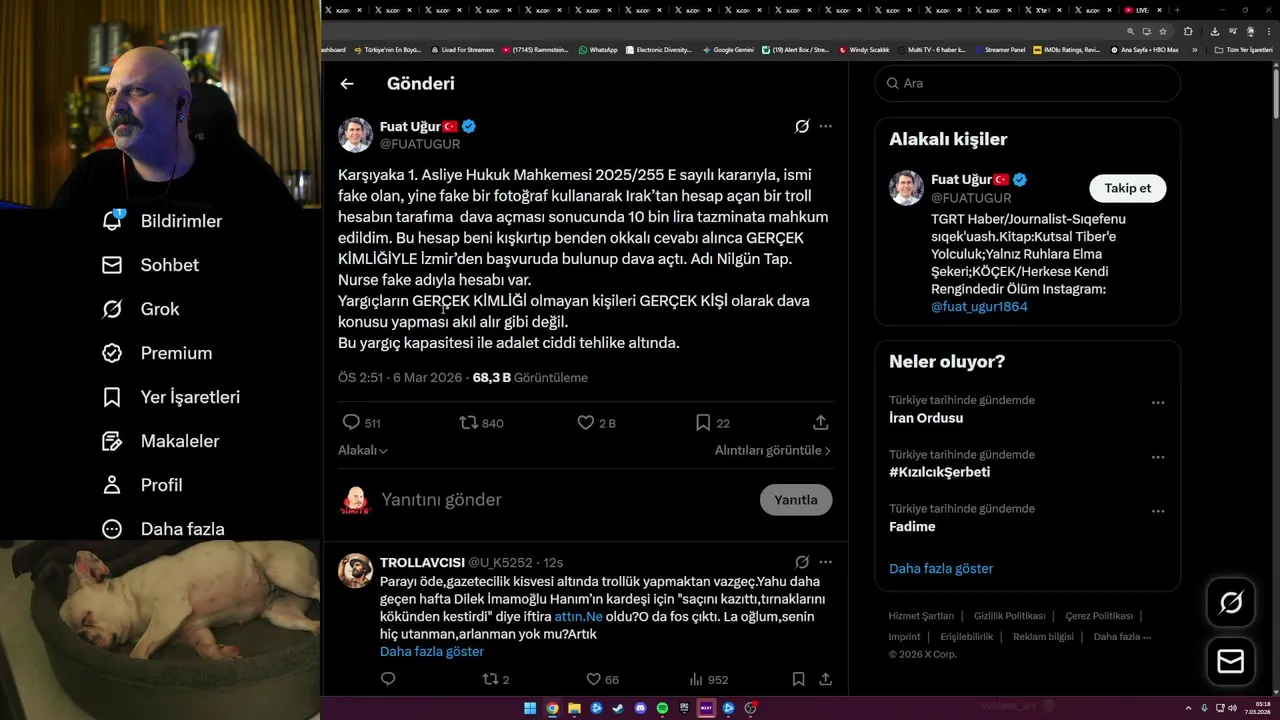Open floating messages envelope button

point(1231,662)
